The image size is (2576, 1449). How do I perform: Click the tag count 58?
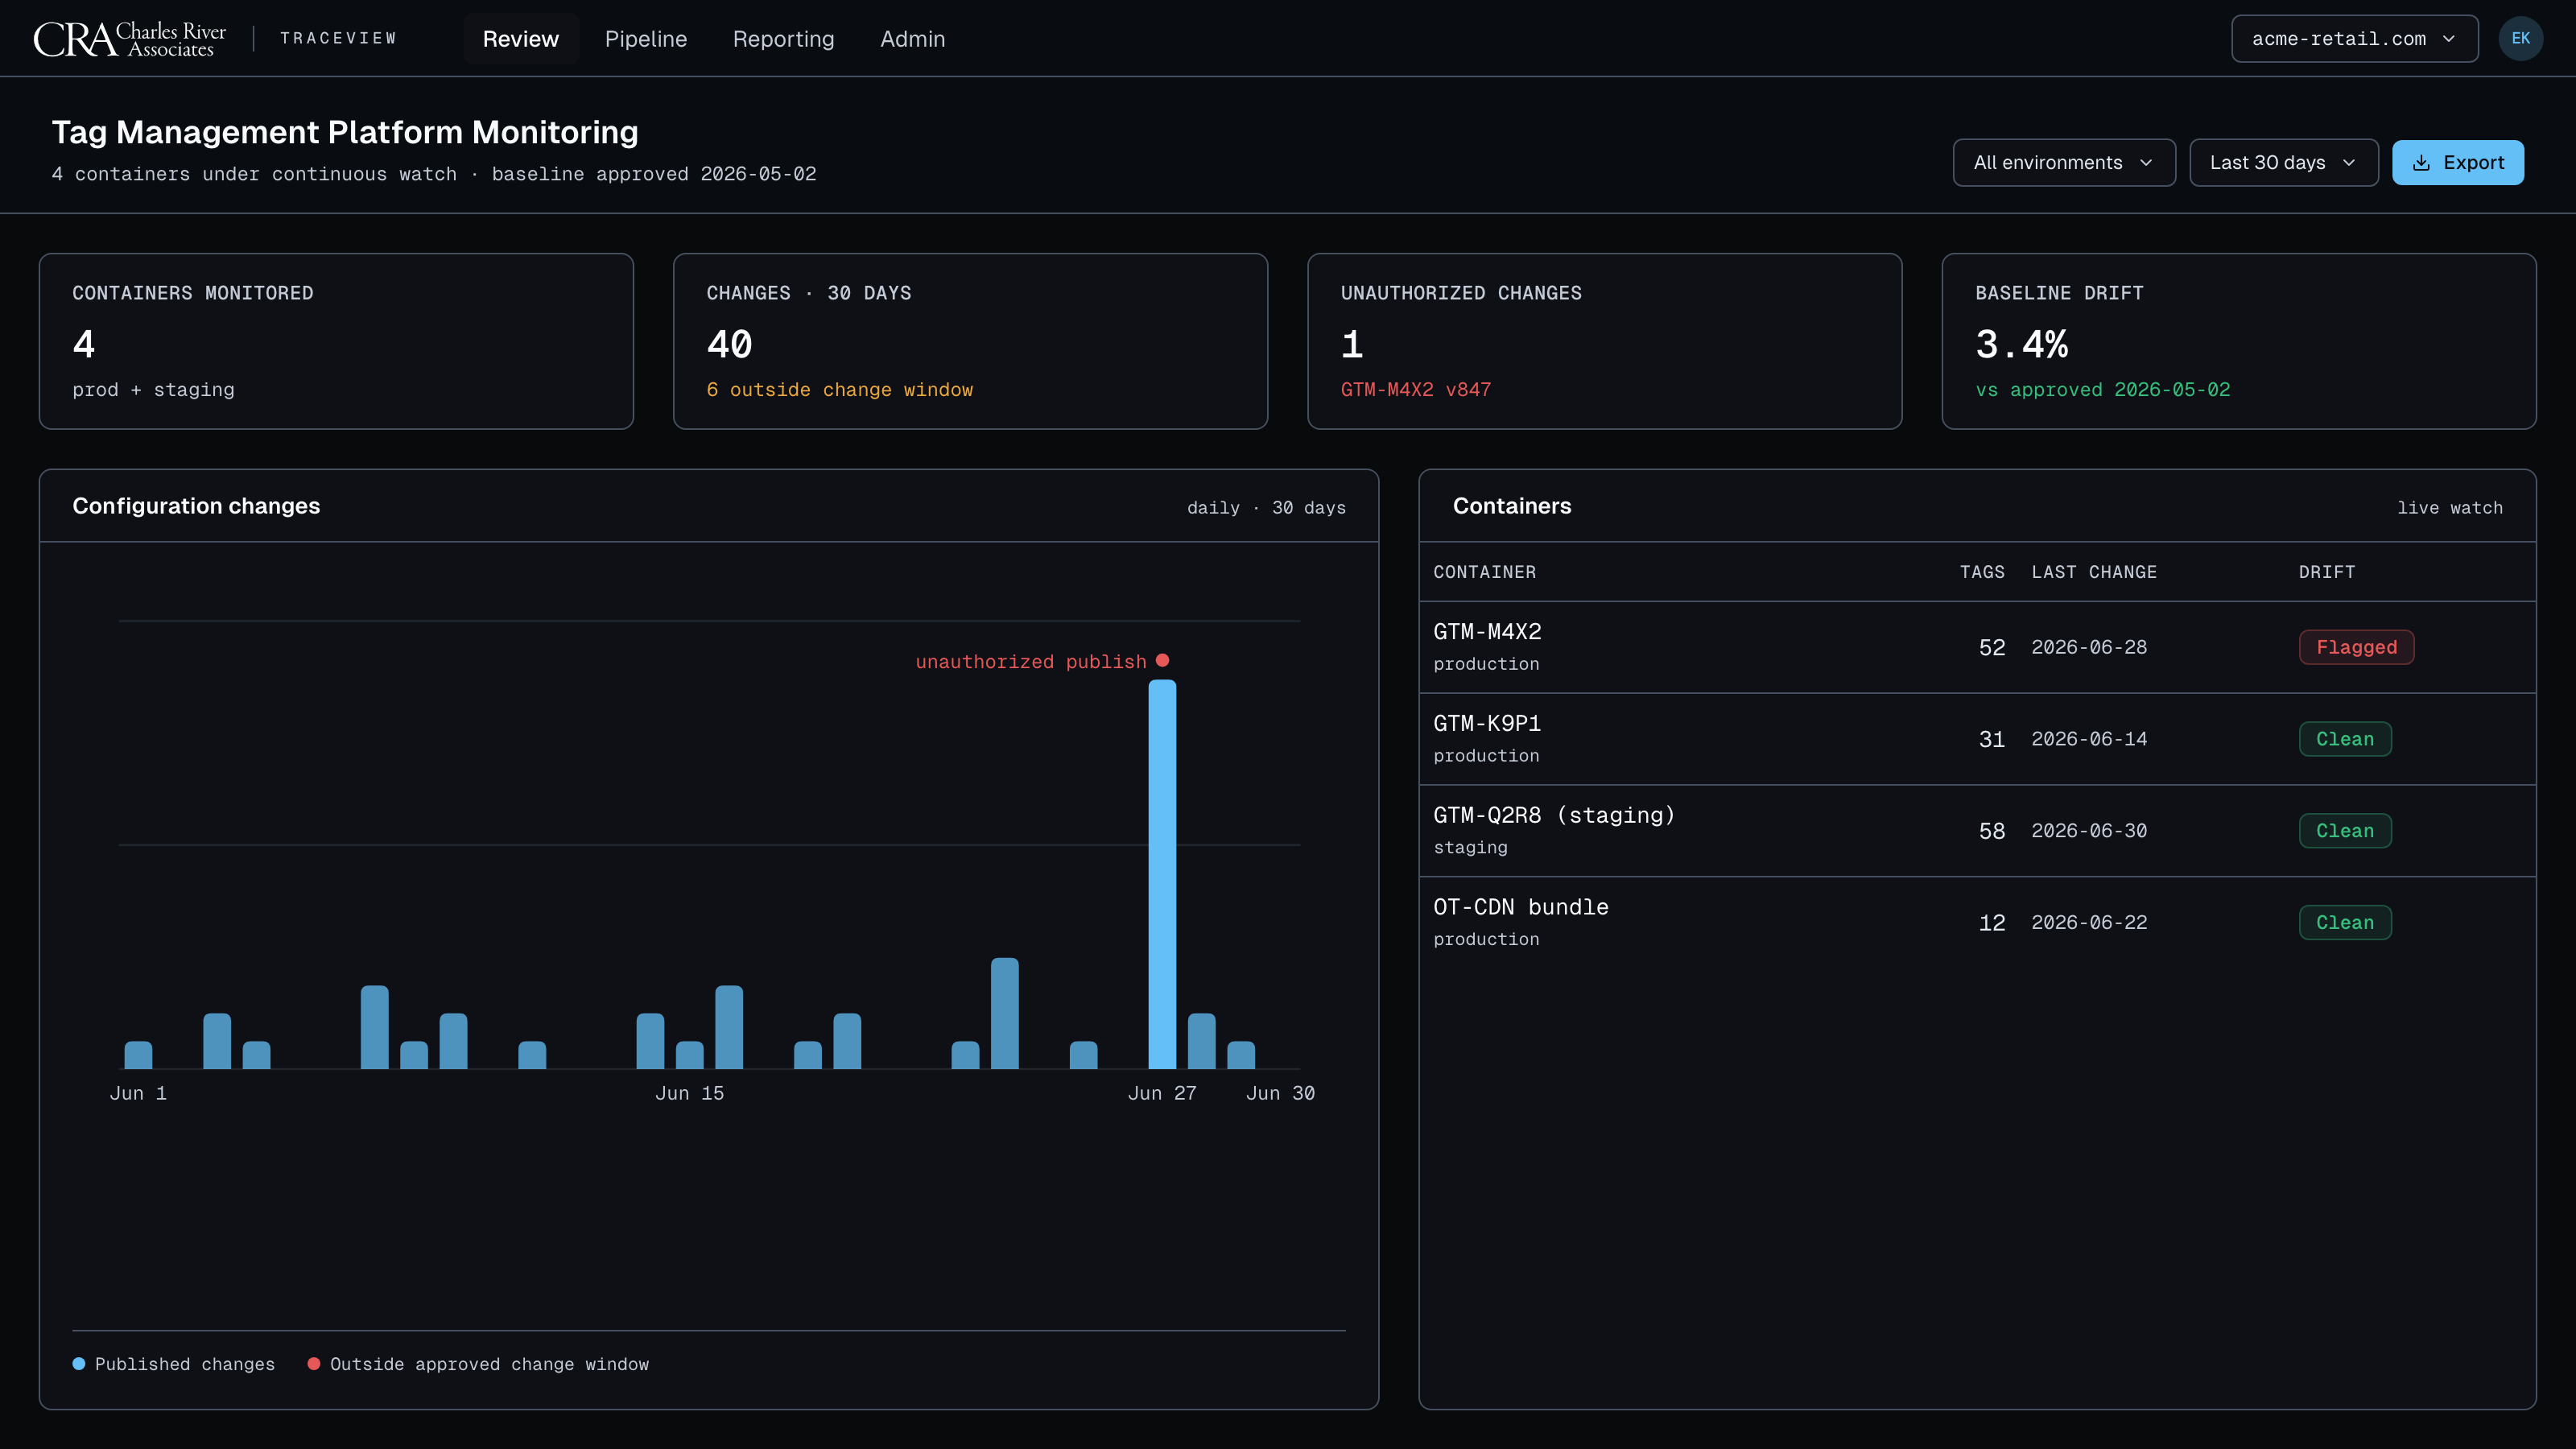[x=1992, y=832]
